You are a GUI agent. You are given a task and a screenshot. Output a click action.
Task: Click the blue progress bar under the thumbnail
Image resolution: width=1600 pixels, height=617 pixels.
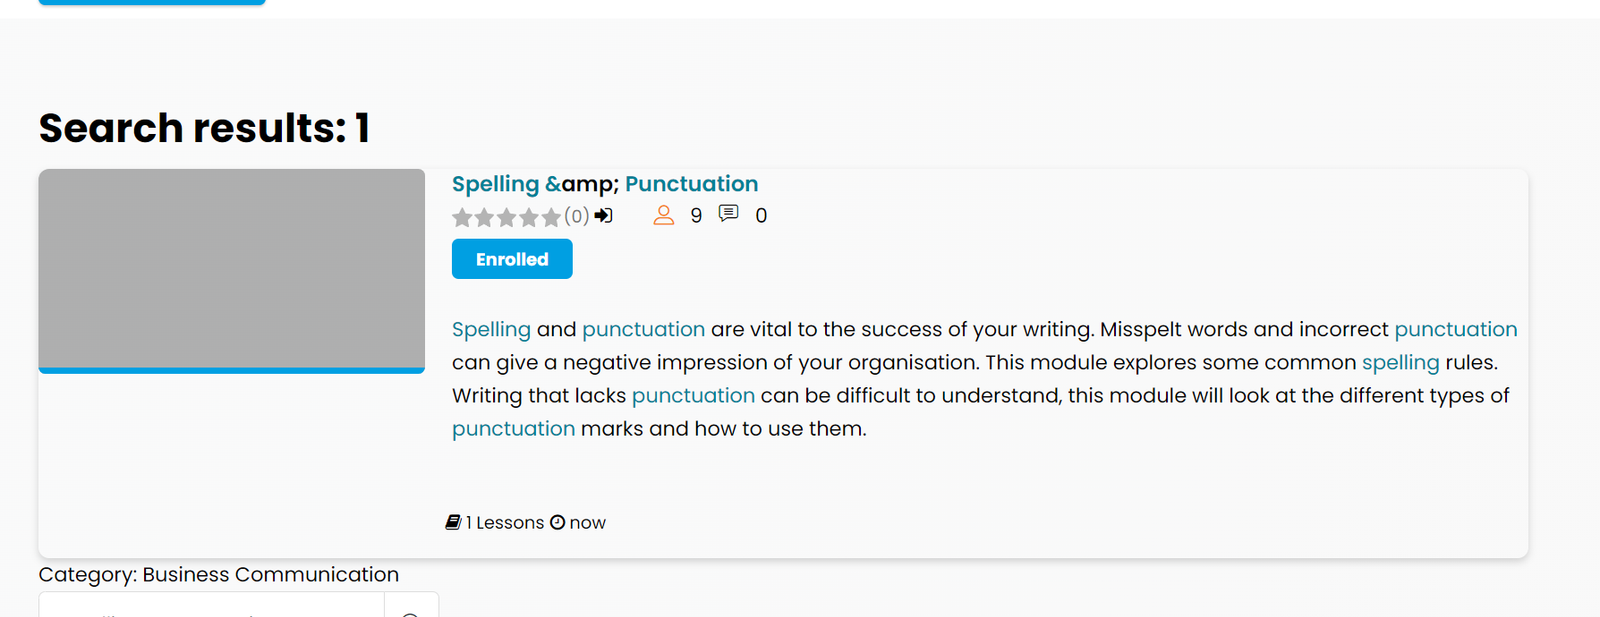[x=231, y=370]
